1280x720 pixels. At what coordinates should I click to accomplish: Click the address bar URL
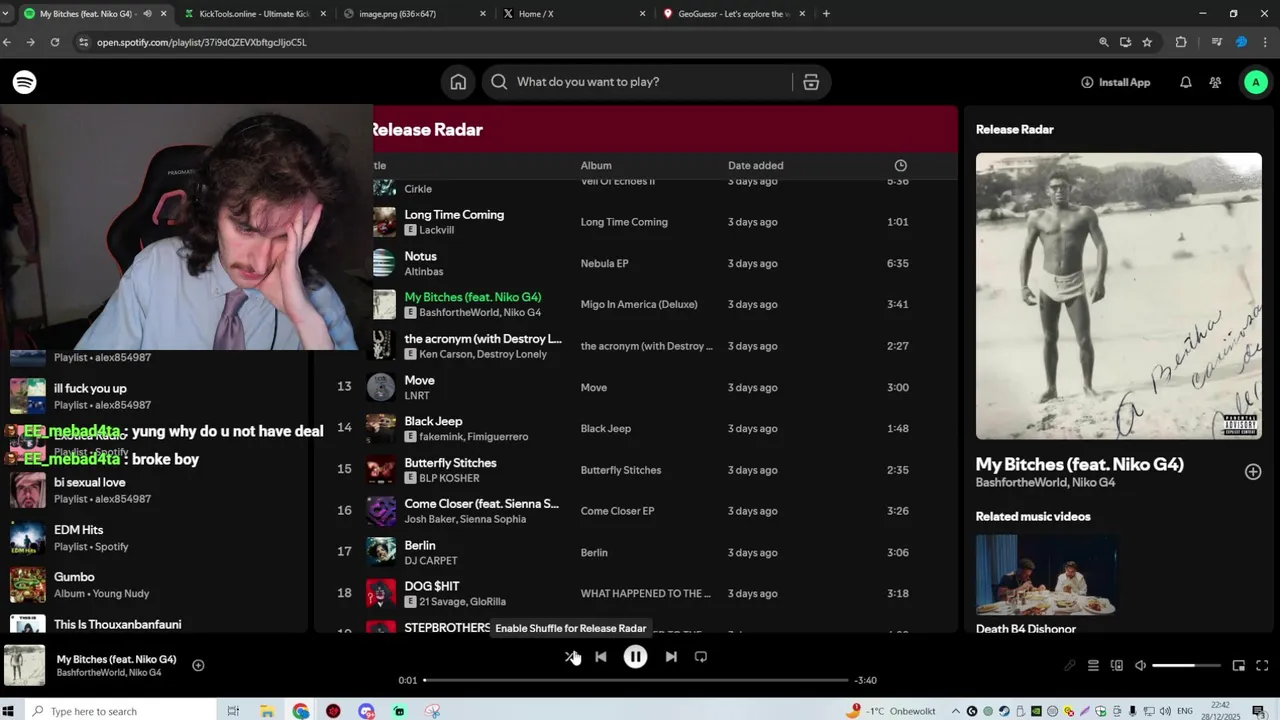(x=202, y=42)
